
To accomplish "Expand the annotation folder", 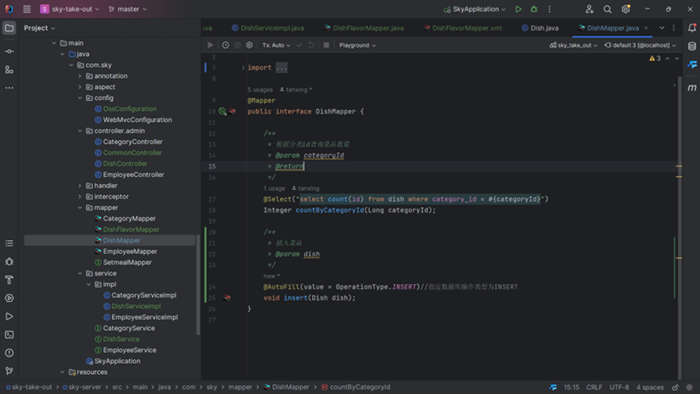I will tap(80, 76).
